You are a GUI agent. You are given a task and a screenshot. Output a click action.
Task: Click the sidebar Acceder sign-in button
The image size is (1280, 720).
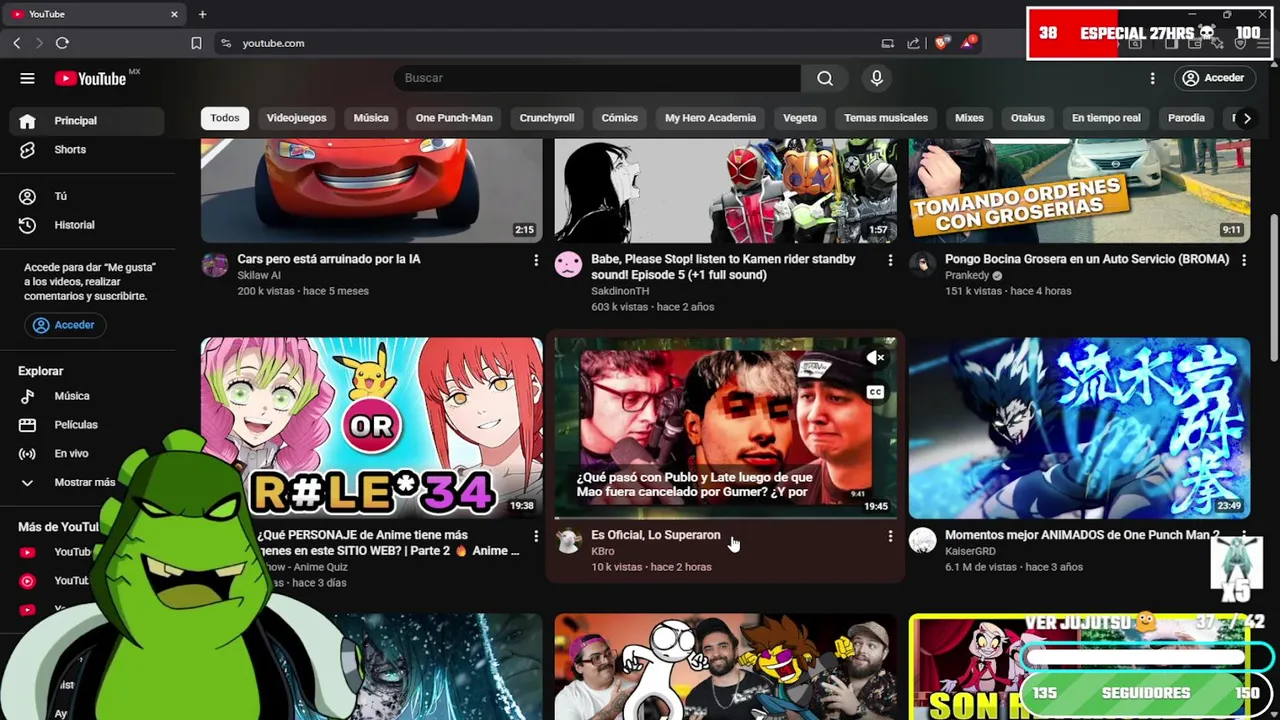click(x=64, y=325)
